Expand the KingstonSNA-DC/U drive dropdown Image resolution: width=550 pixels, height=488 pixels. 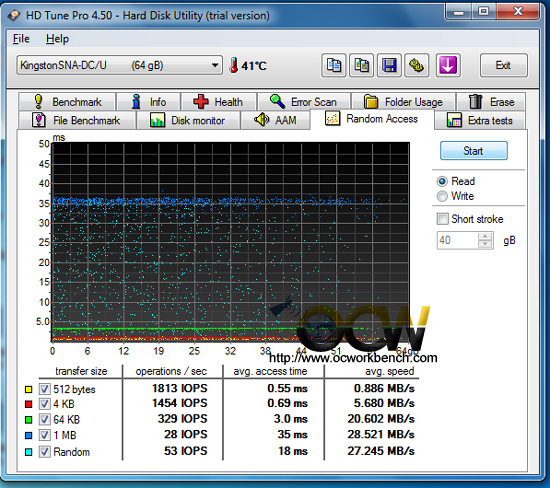[119, 65]
